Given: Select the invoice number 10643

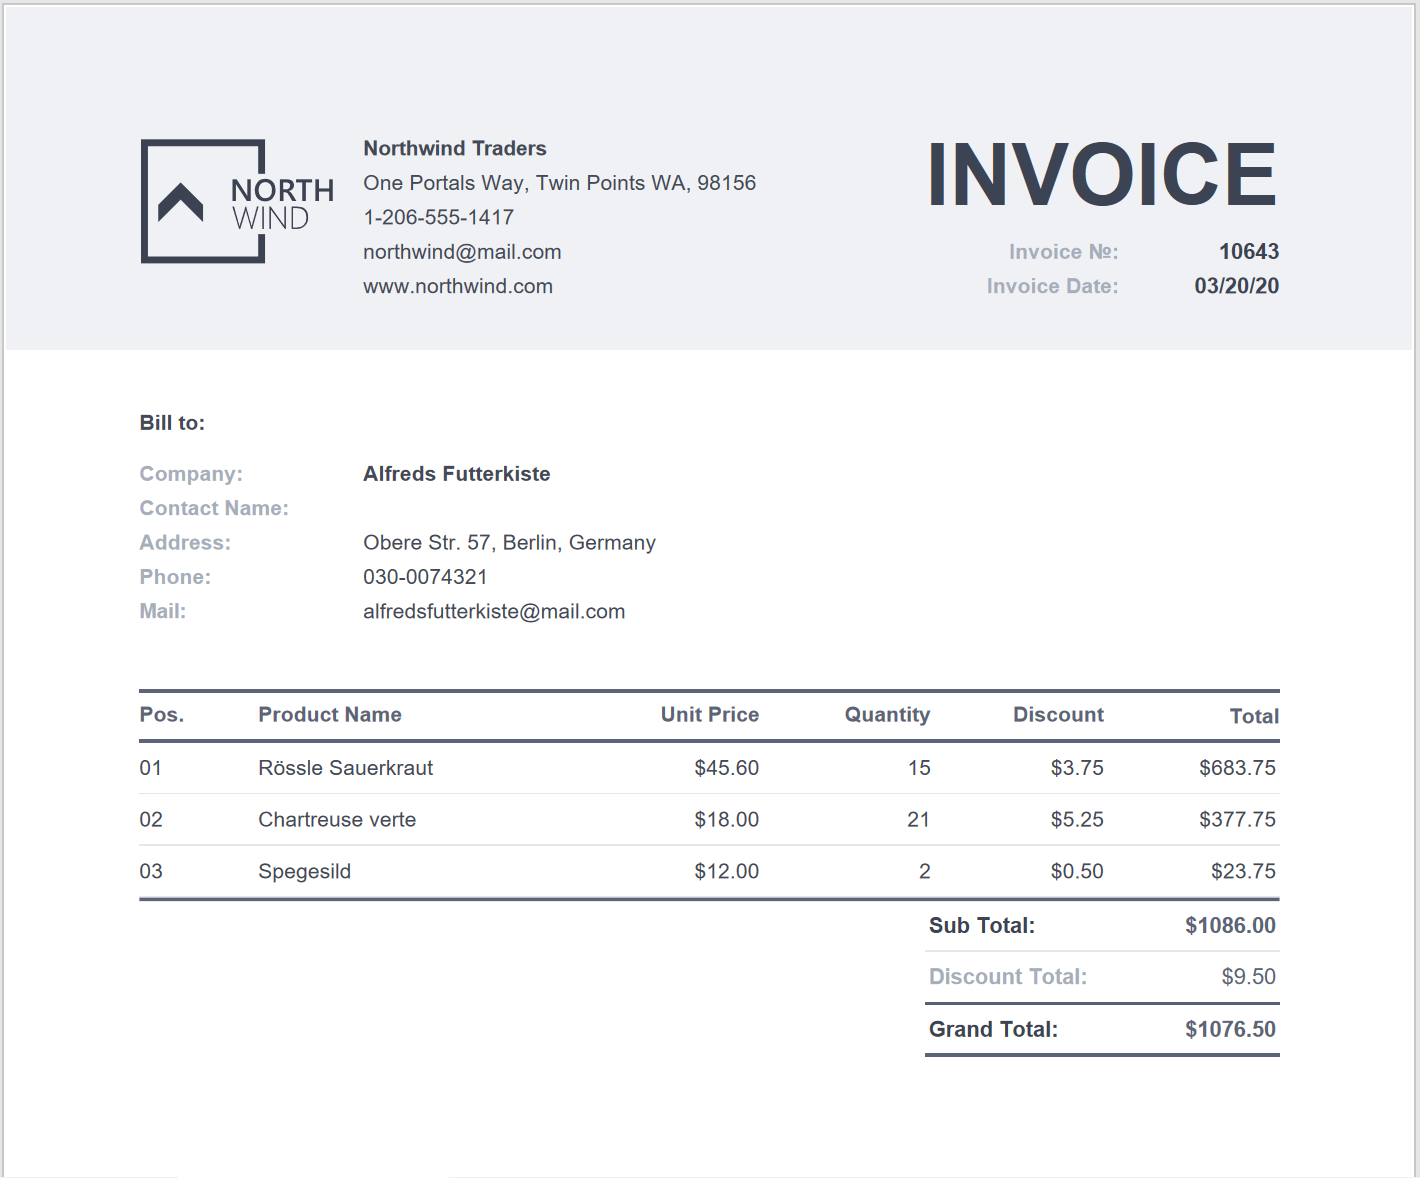Looking at the screenshot, I should [x=1248, y=252].
